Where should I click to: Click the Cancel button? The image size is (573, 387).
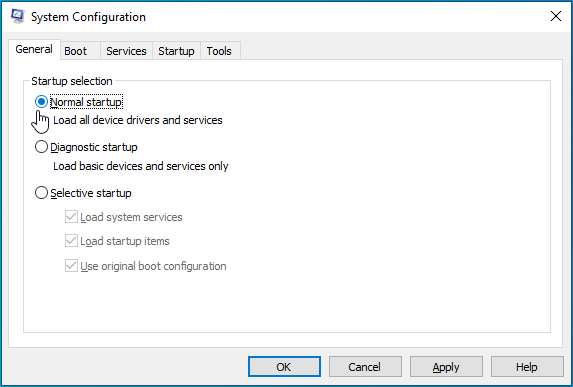pos(365,367)
